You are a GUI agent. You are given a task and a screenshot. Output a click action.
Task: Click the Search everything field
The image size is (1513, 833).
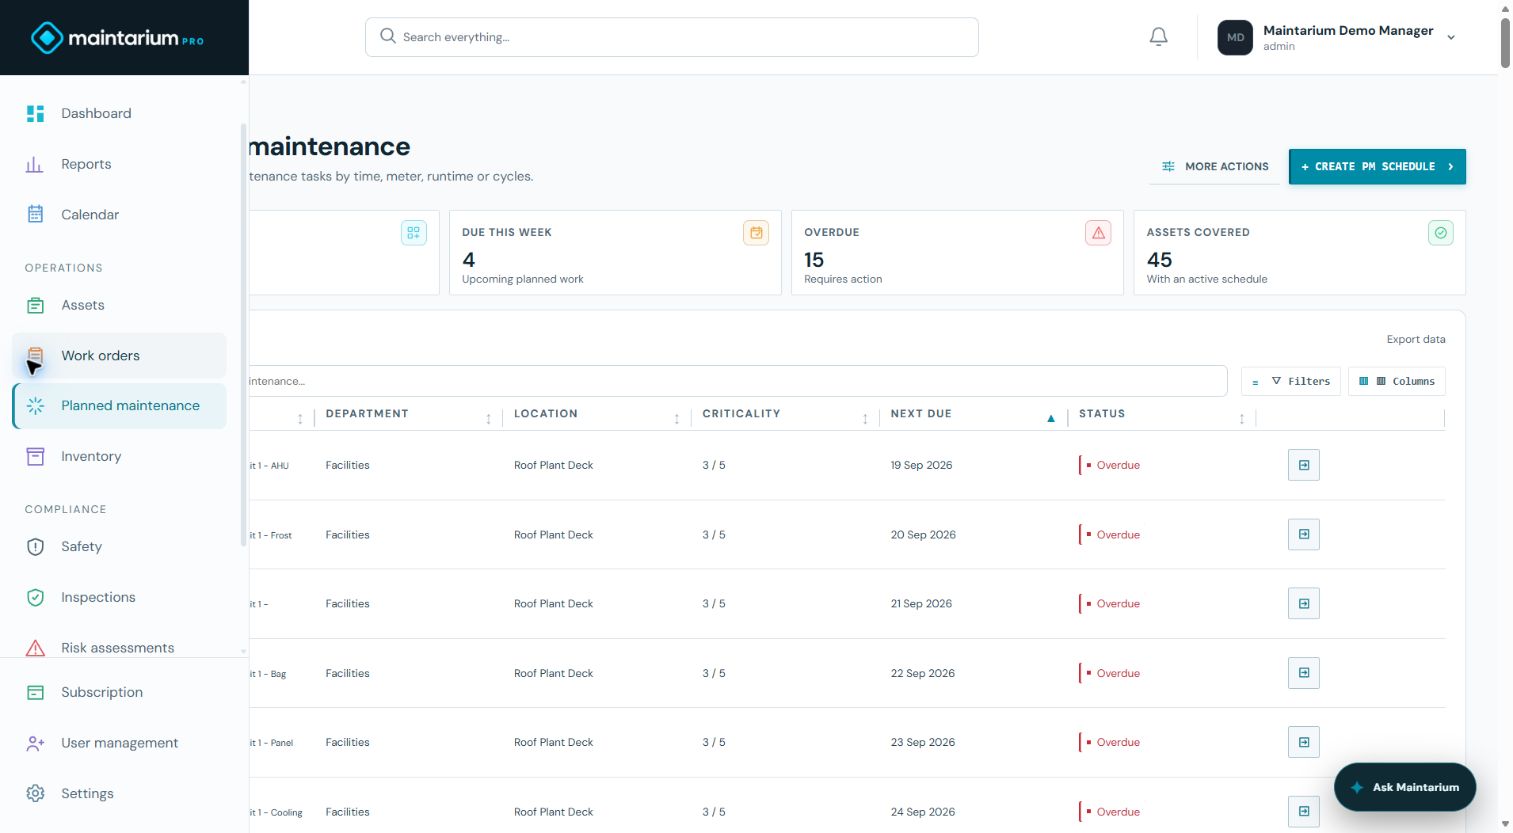click(672, 37)
